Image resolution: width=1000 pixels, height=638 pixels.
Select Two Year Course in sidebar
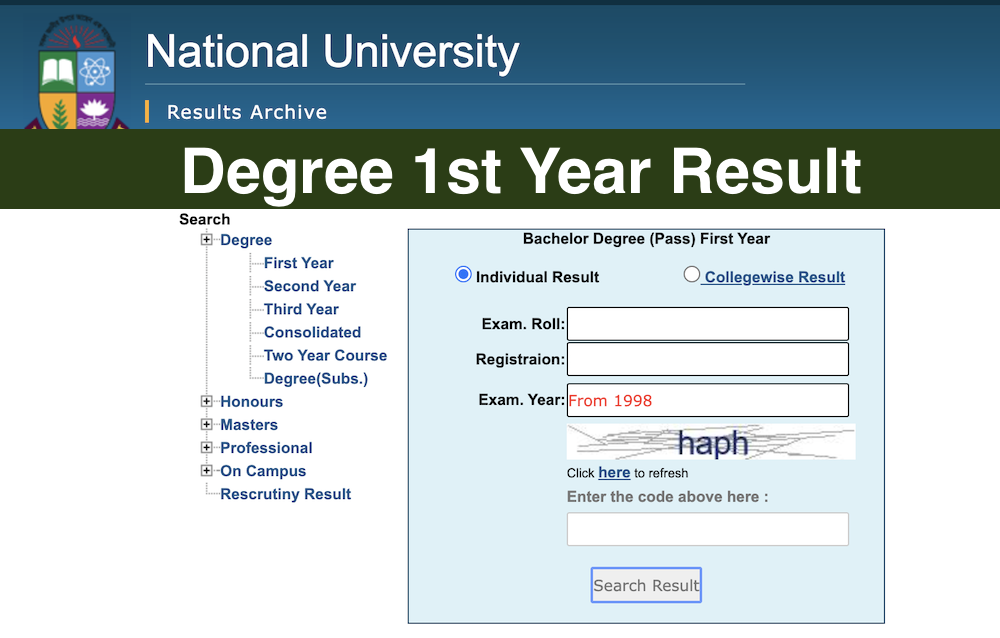click(325, 355)
